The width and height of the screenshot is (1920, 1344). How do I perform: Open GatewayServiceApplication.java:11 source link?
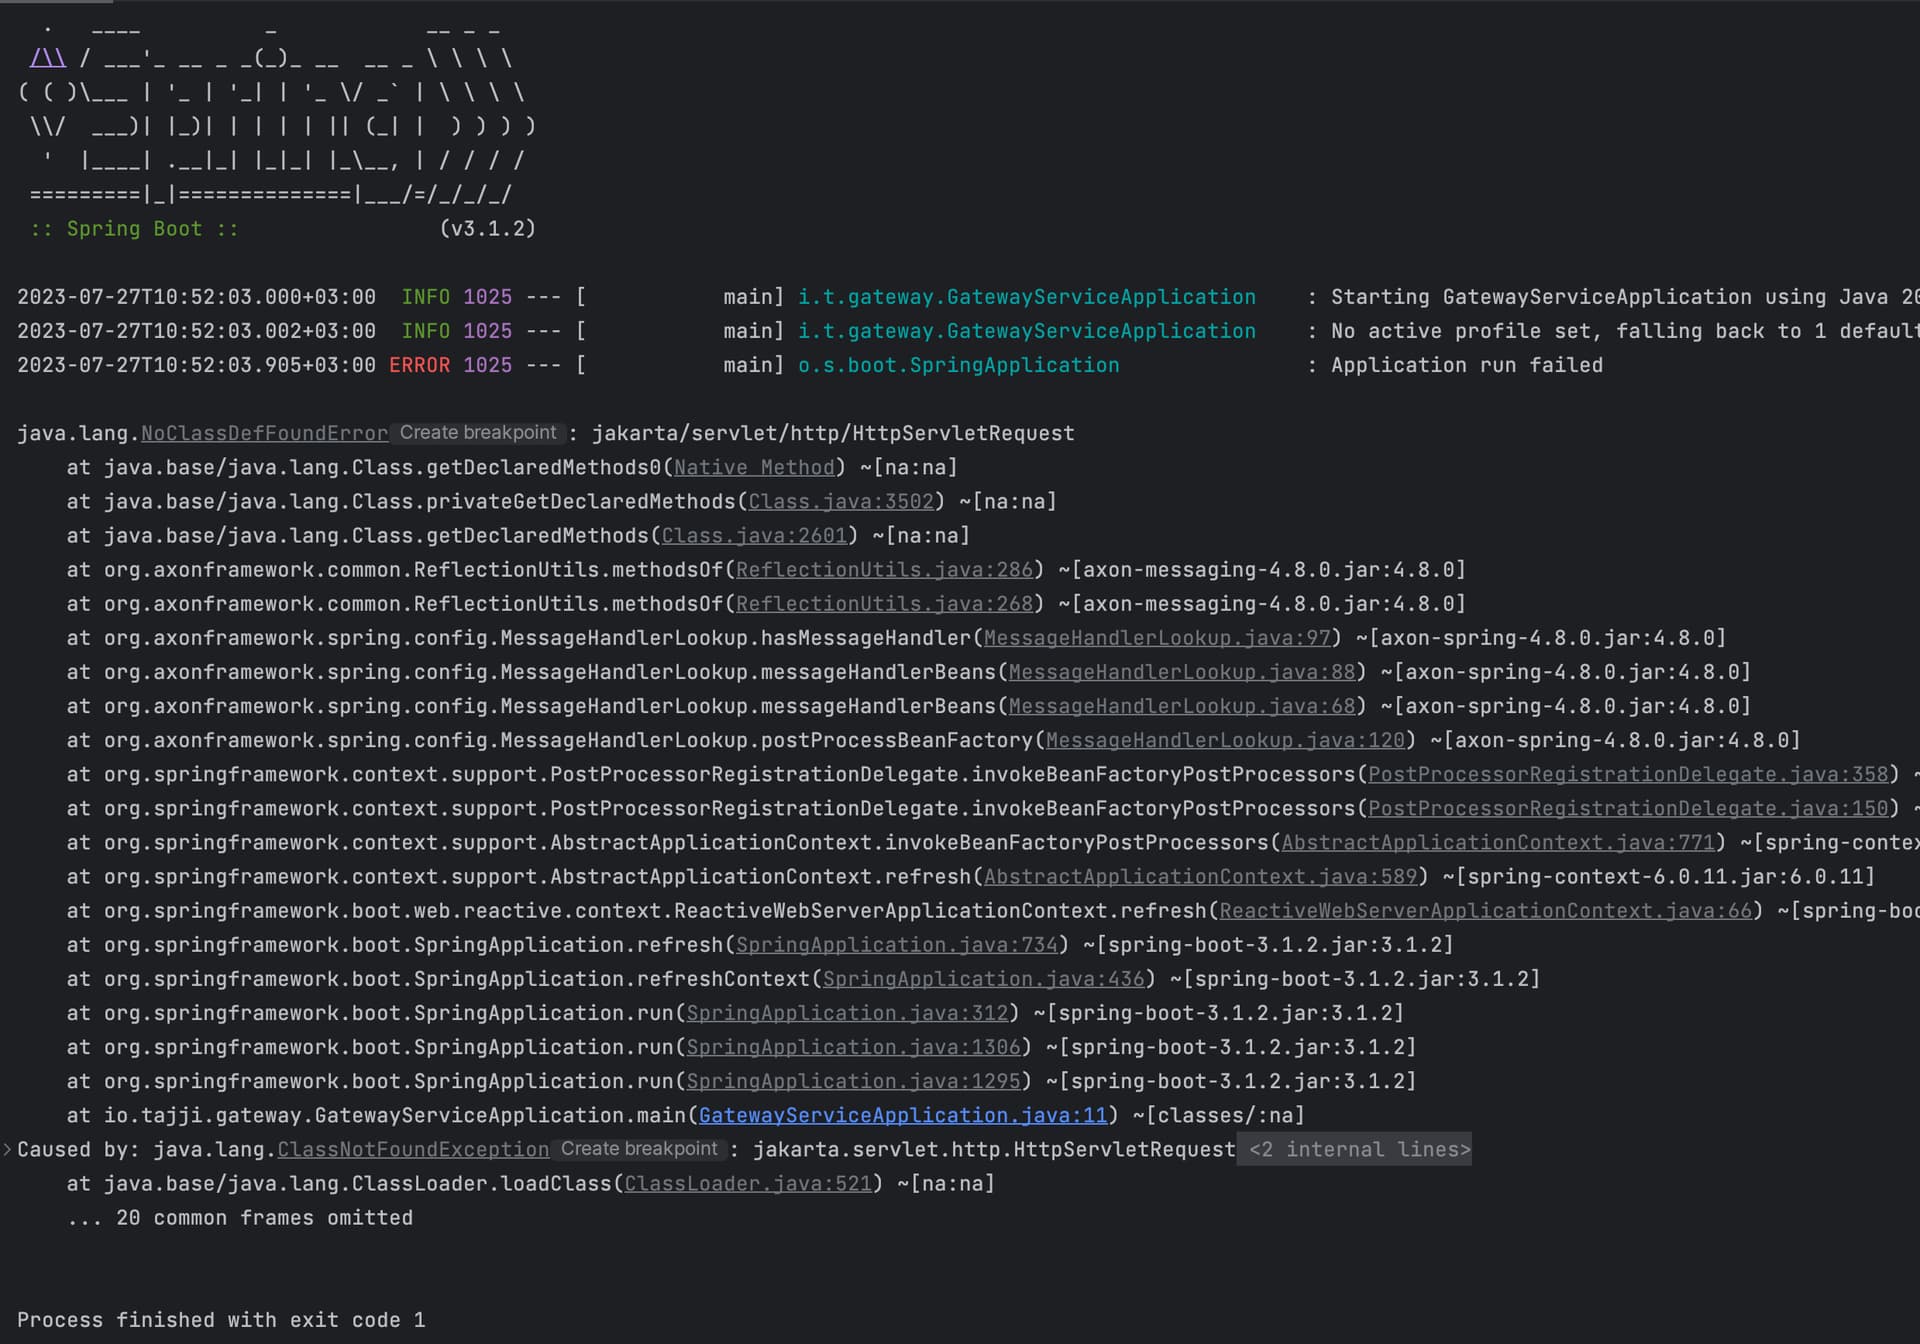pos(902,1116)
